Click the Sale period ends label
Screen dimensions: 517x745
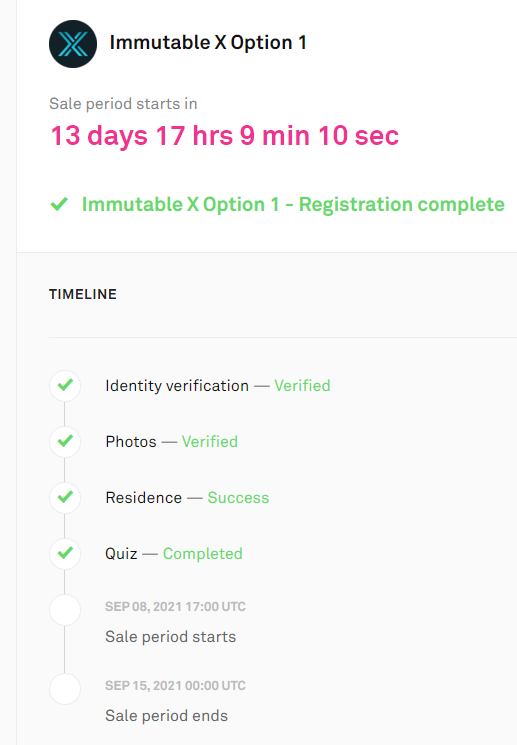pyautogui.click(x=166, y=716)
